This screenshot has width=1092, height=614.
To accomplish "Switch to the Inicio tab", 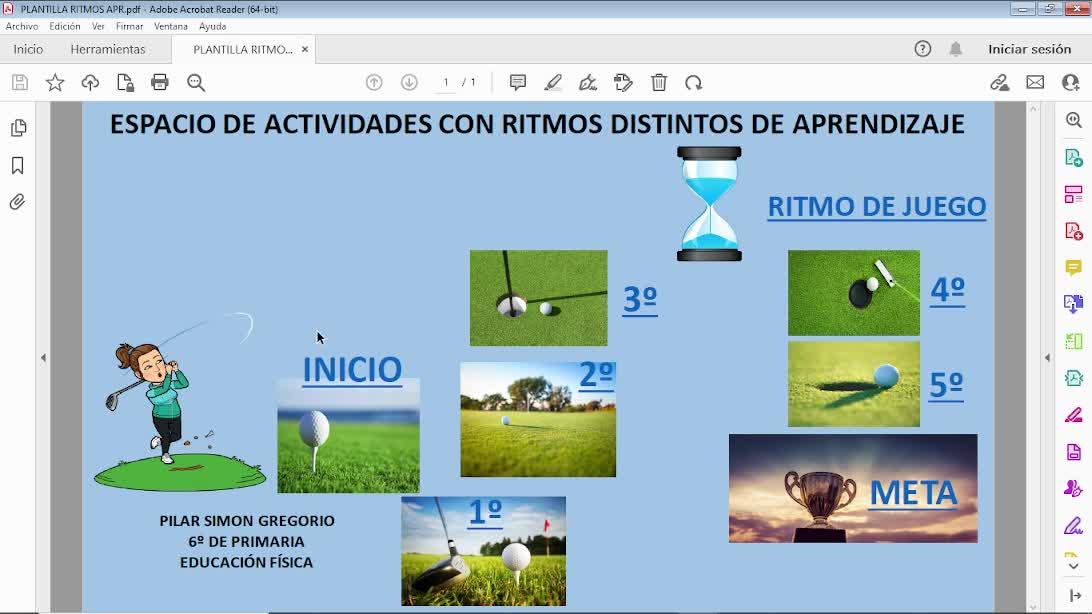I will (x=28, y=49).
